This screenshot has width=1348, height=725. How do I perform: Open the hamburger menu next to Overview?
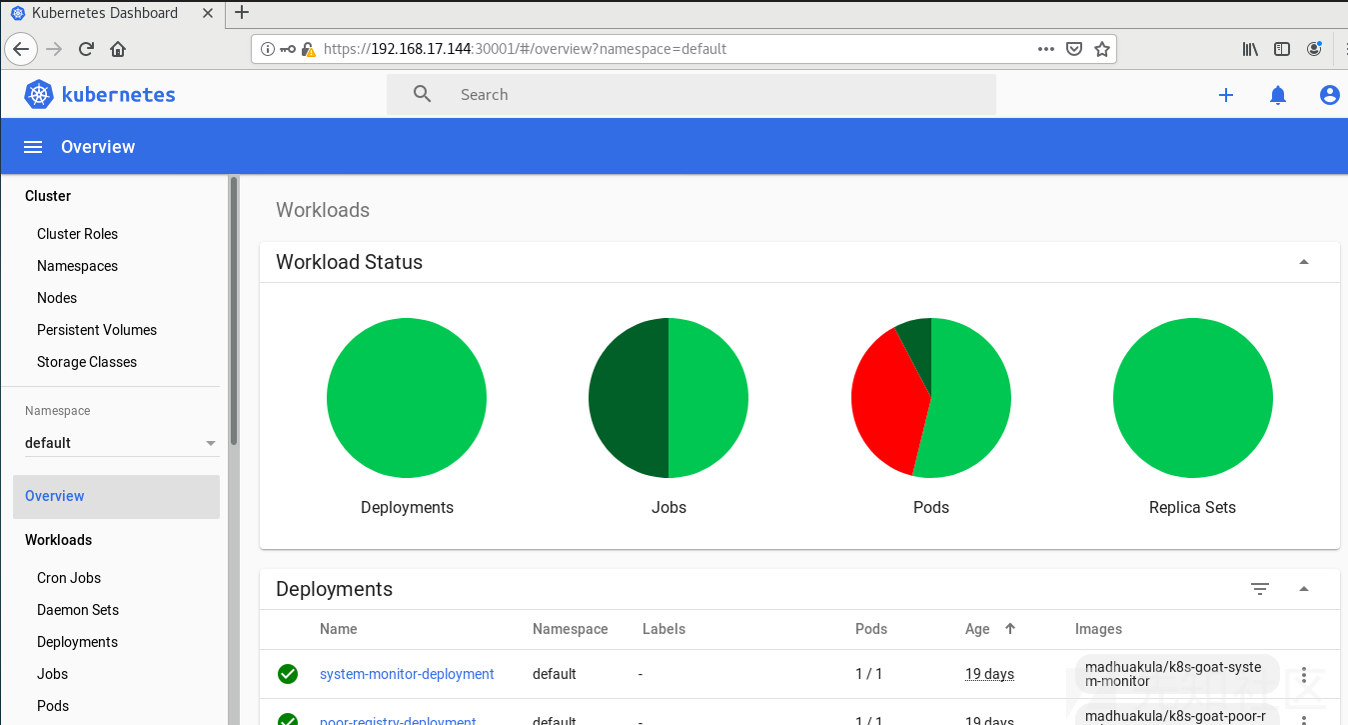tap(33, 147)
